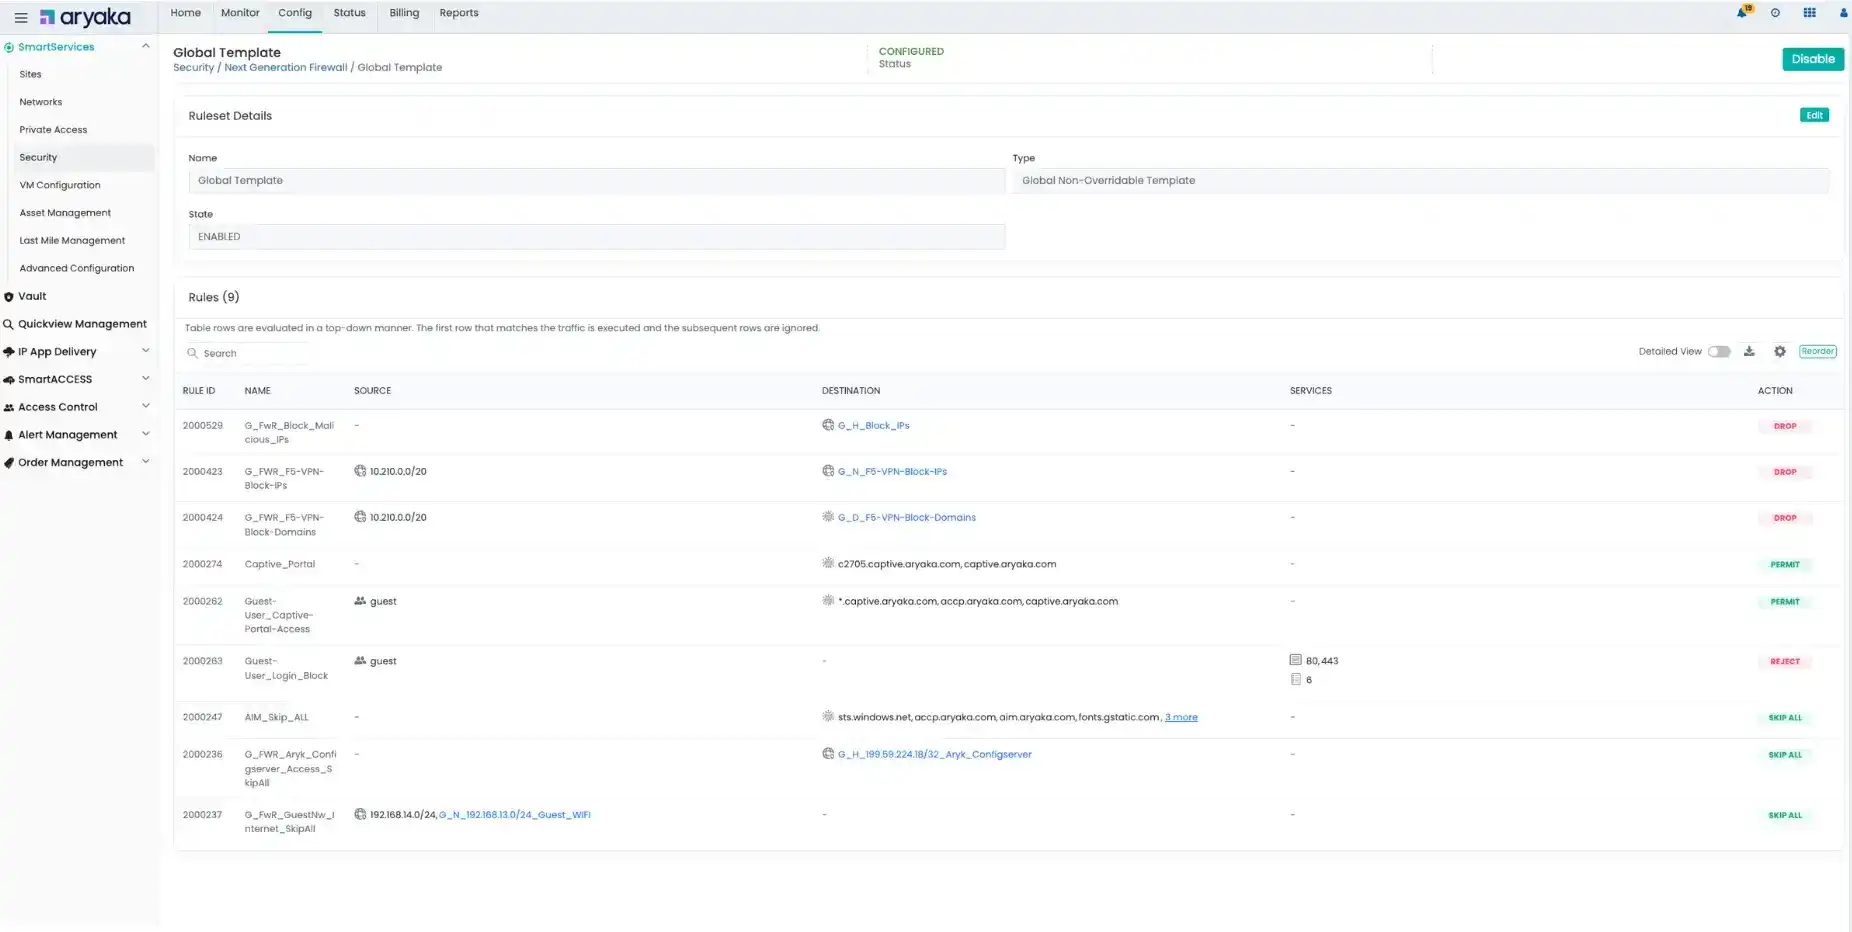The image size is (1852, 932).
Task: Click the globe icon in rule 2000423 source
Action: (360, 471)
